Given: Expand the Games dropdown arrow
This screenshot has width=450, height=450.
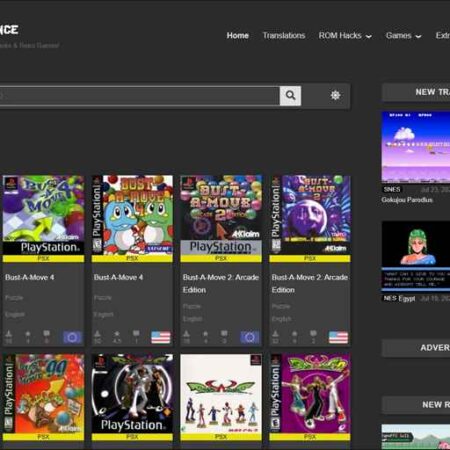Looking at the screenshot, I should click(x=418, y=36).
